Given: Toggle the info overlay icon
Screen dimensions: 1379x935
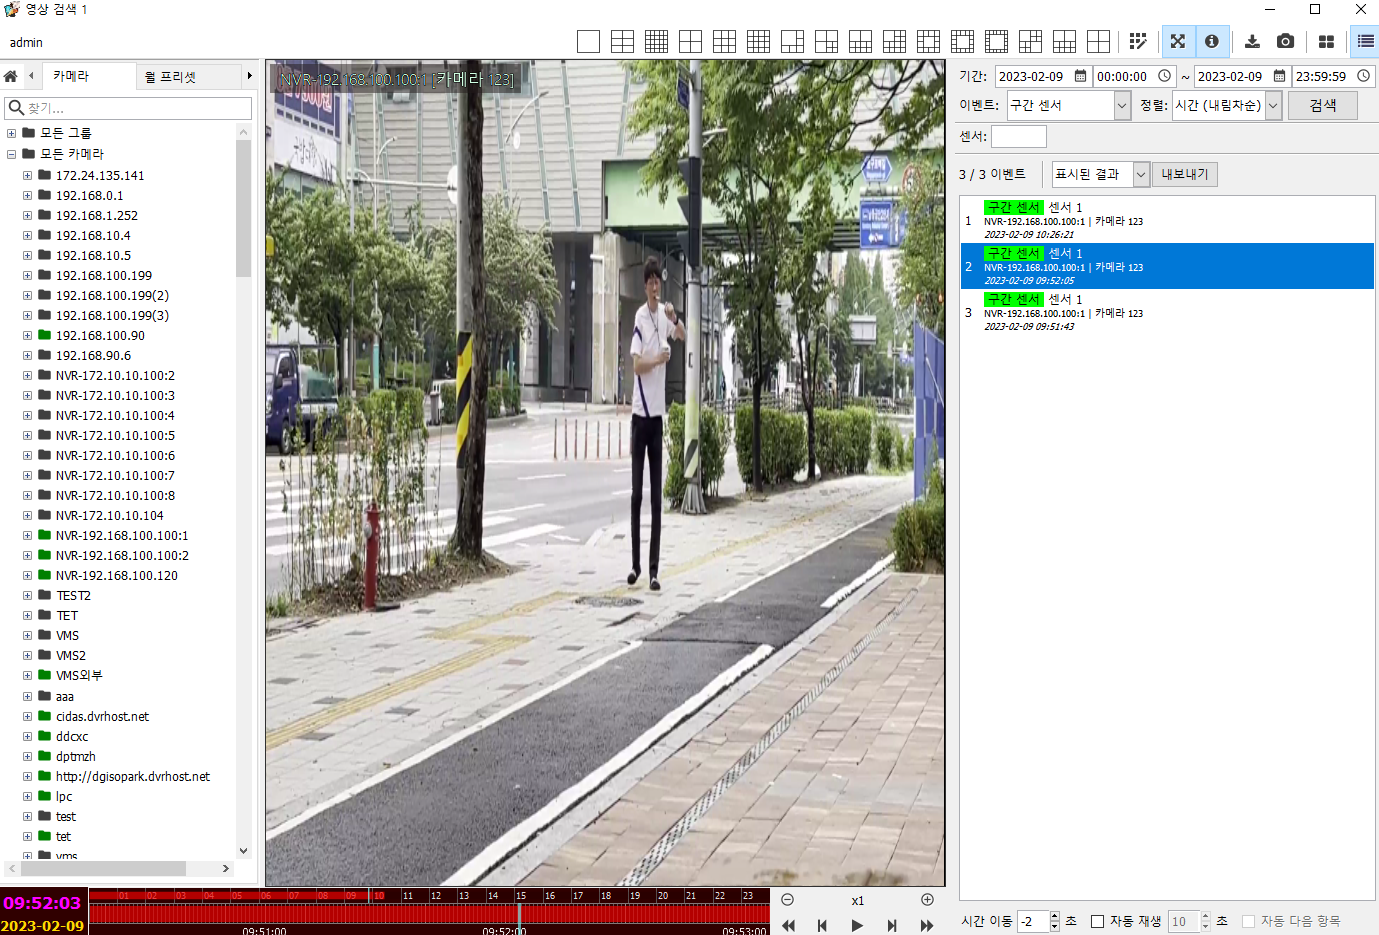Looking at the screenshot, I should (x=1211, y=42).
